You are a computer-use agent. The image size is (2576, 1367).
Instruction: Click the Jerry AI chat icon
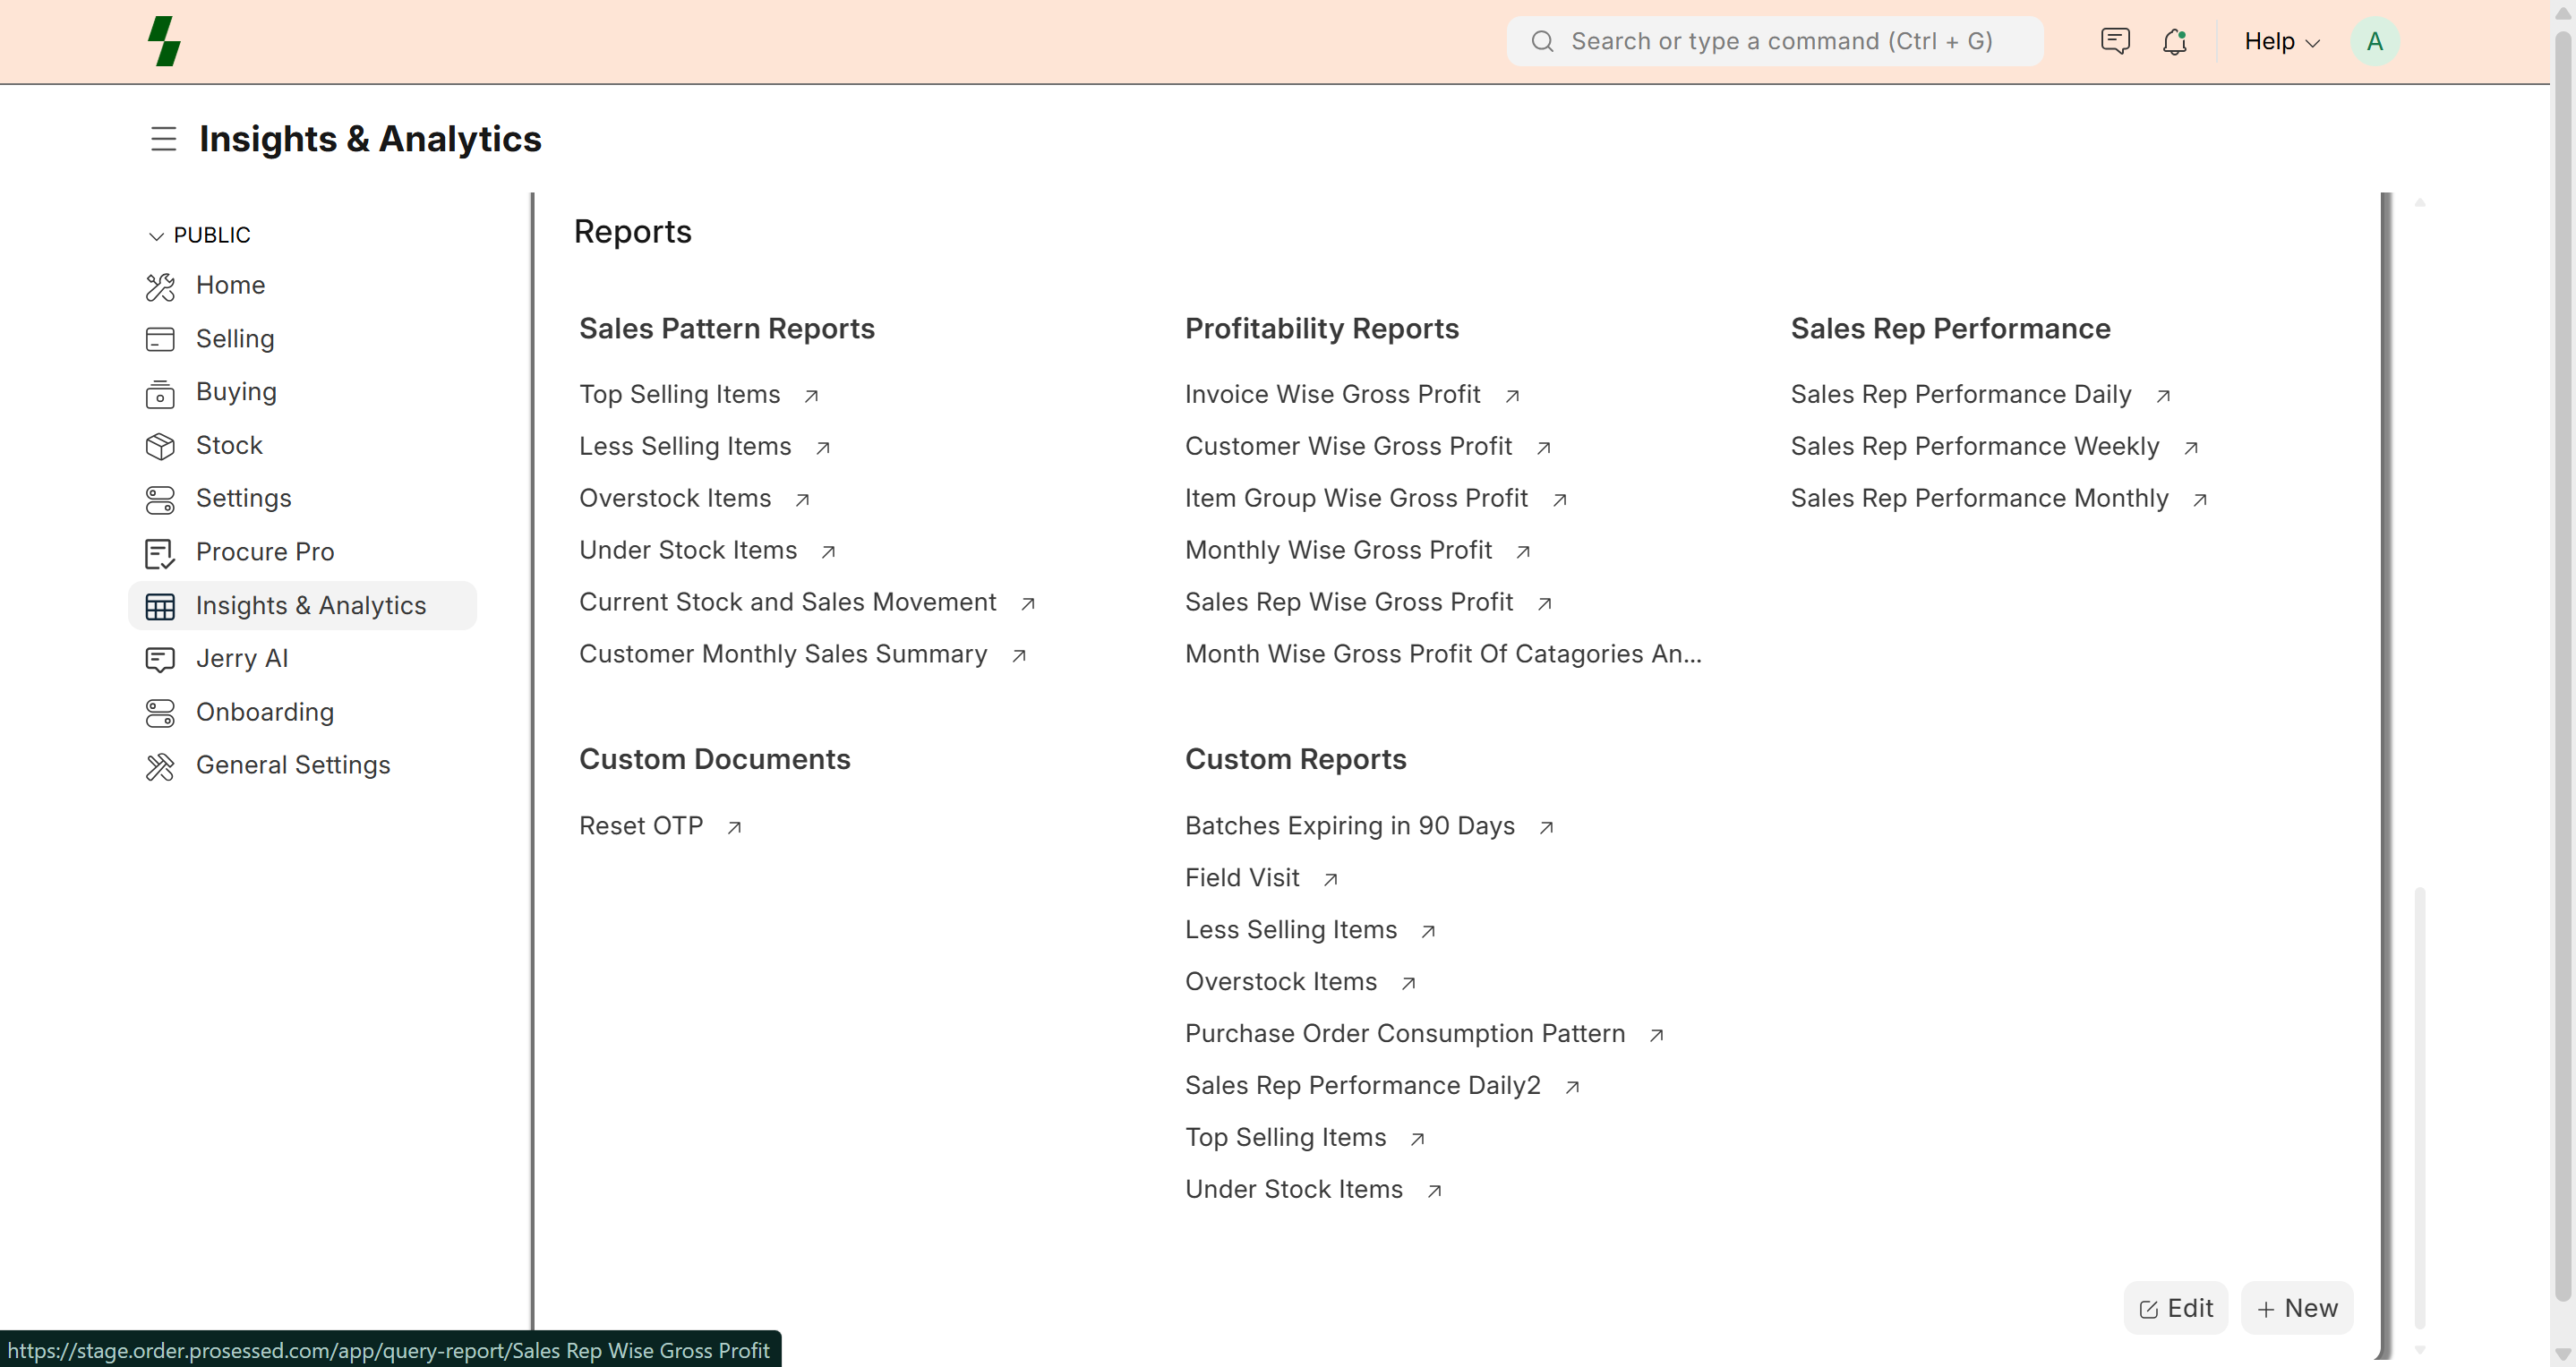[160, 659]
